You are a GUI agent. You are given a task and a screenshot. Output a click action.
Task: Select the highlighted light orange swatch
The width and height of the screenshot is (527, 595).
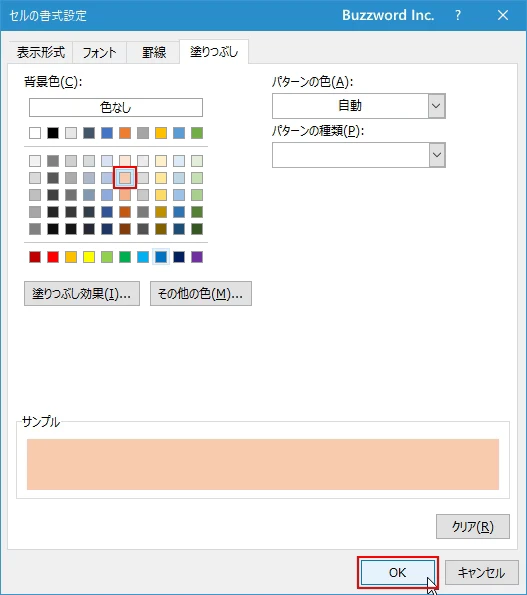[125, 178]
